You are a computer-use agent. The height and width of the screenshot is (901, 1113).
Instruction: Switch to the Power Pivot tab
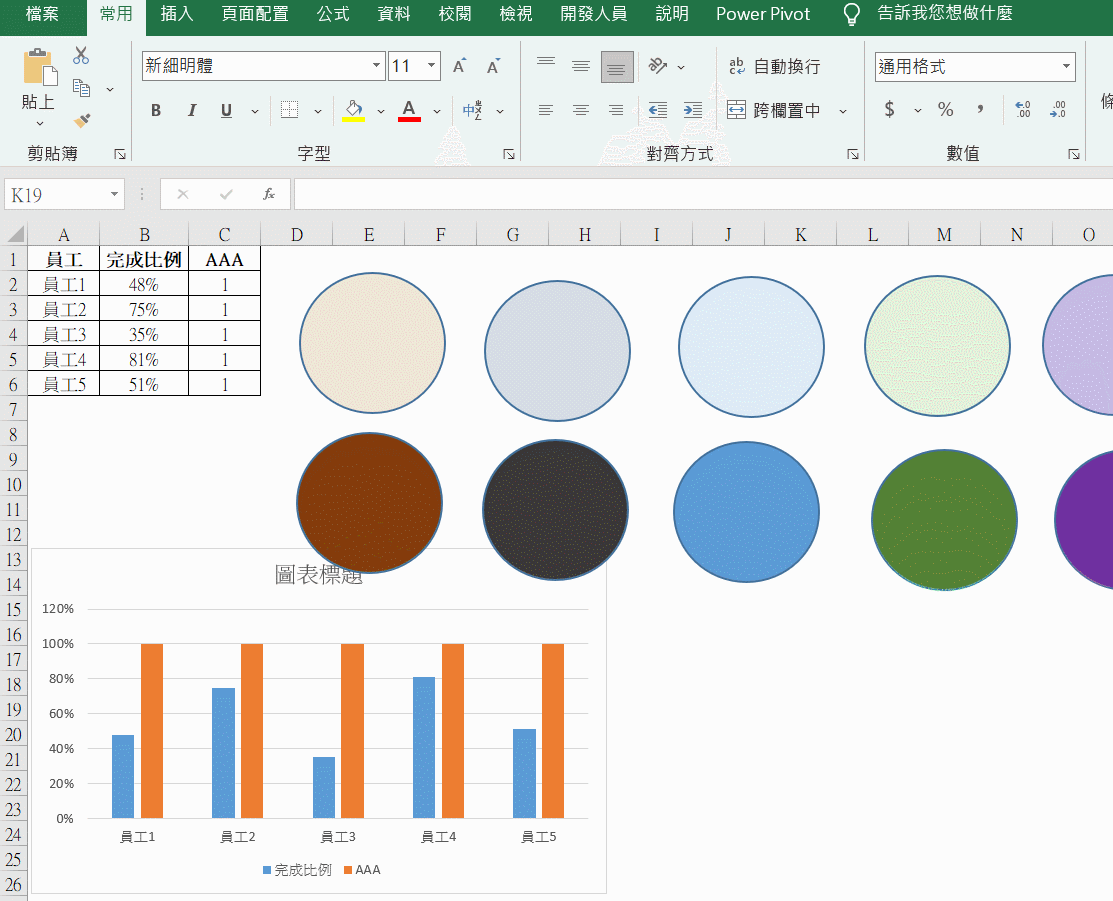tap(763, 14)
